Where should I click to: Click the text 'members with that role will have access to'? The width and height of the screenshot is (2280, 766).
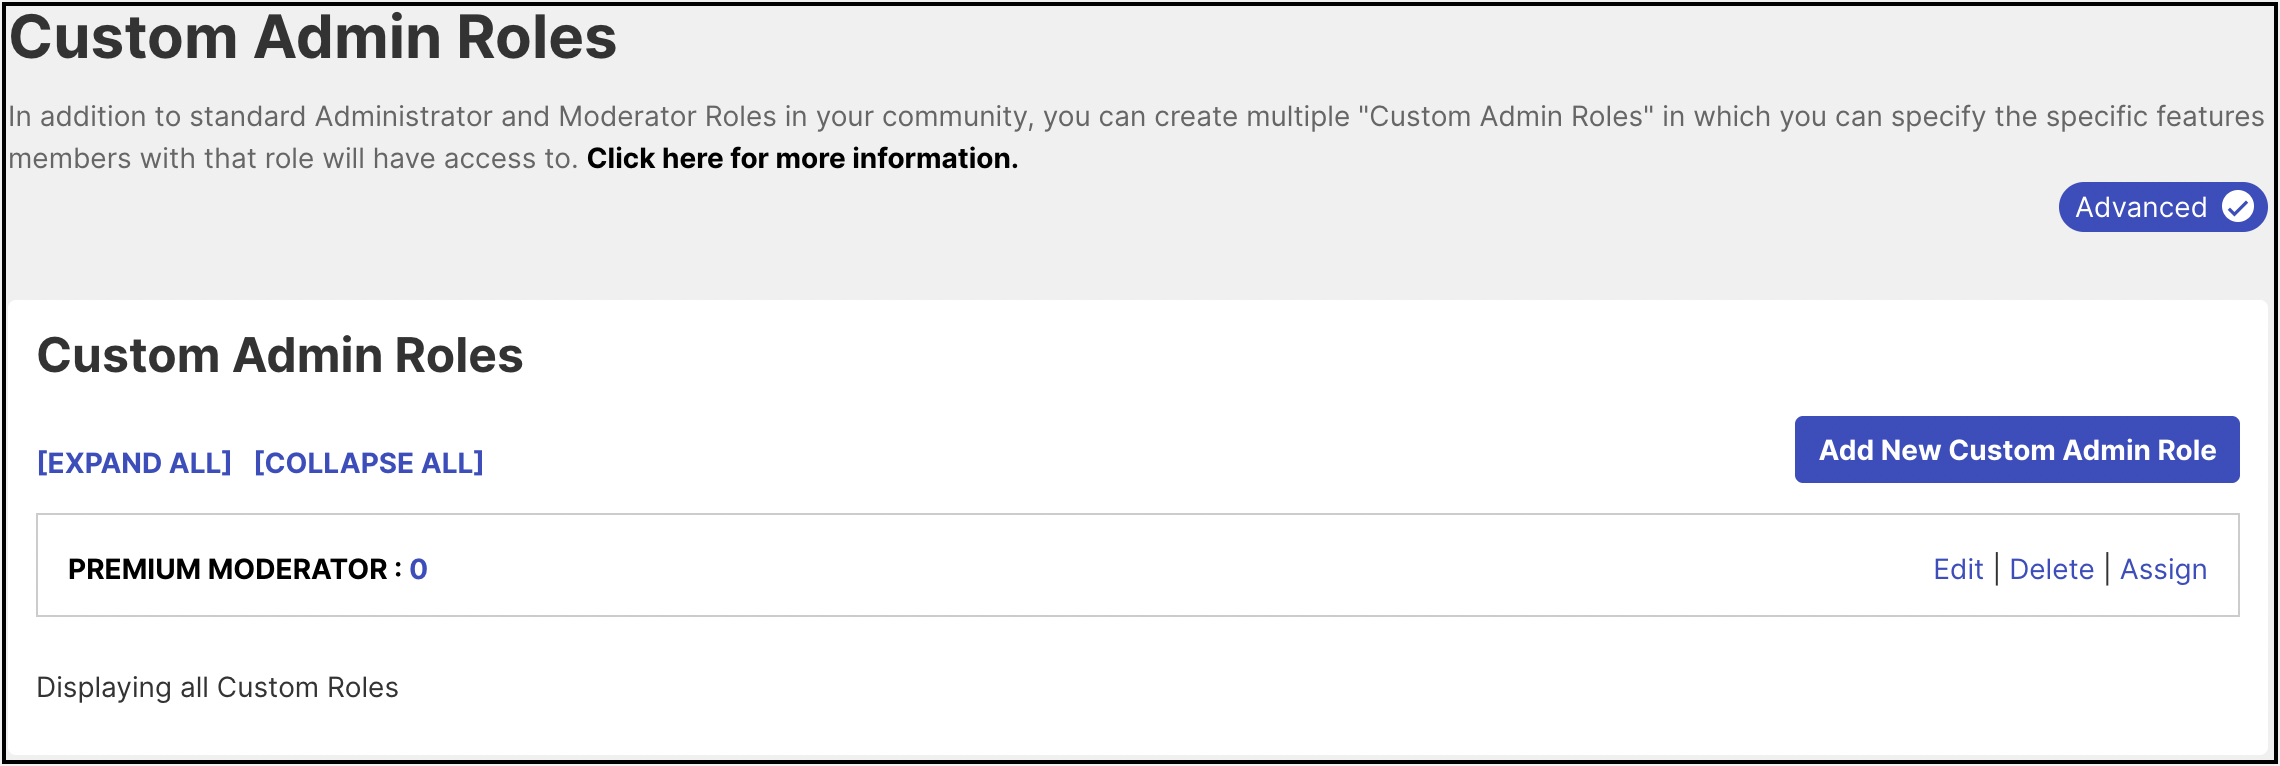click(x=292, y=158)
